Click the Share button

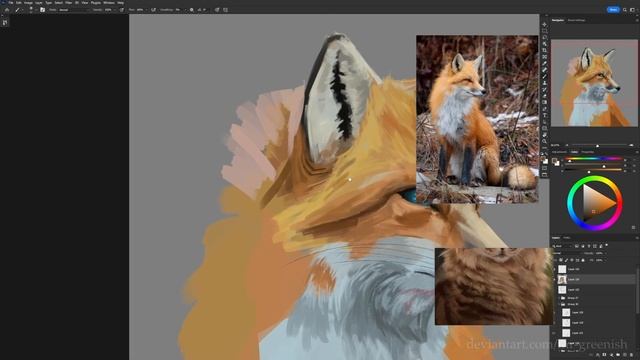tap(613, 9)
